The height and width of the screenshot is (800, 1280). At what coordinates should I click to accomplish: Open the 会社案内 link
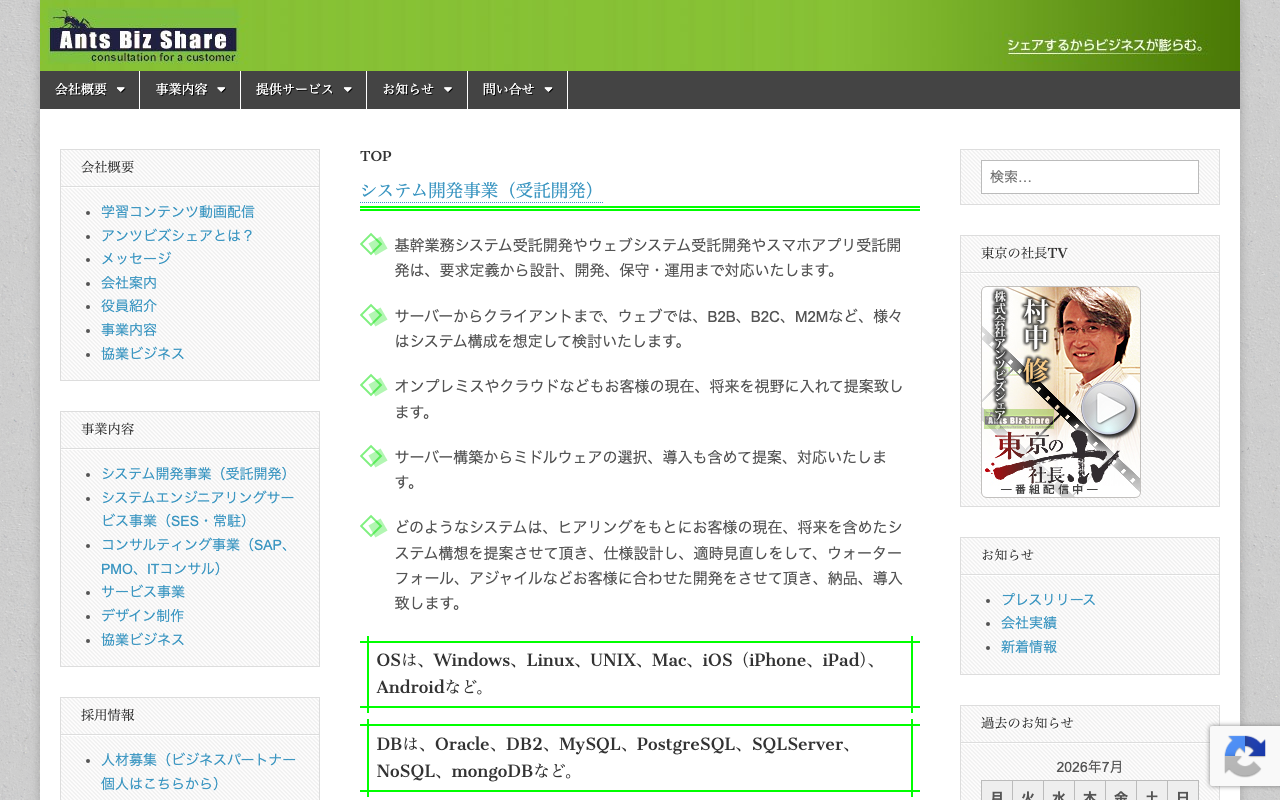(129, 283)
